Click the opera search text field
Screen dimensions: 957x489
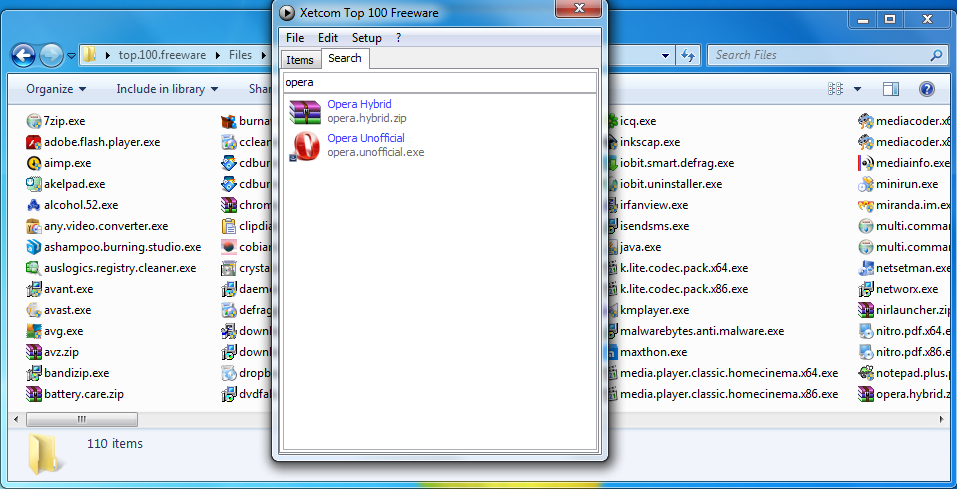(440, 82)
